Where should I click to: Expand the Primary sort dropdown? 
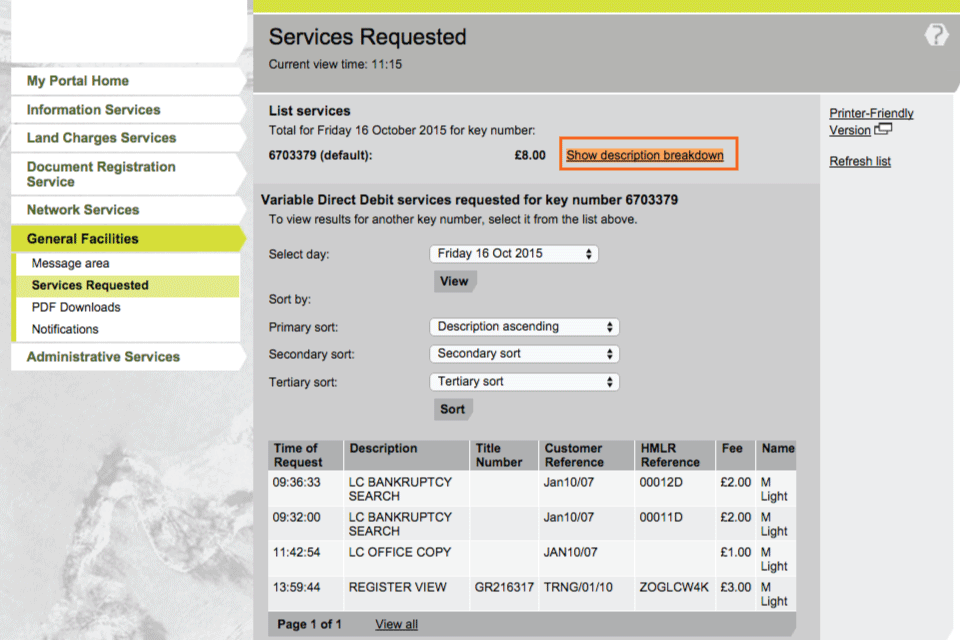click(524, 327)
